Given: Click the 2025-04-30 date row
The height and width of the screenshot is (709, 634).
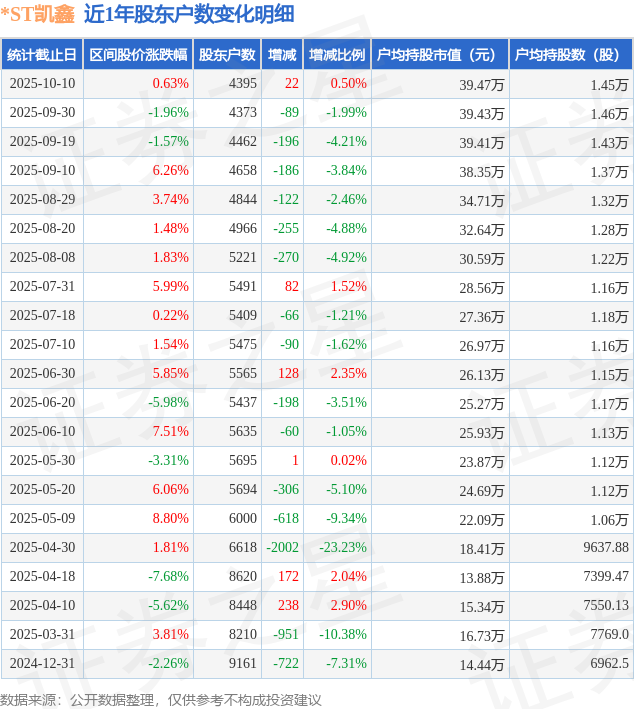Looking at the screenshot, I should point(42,548).
